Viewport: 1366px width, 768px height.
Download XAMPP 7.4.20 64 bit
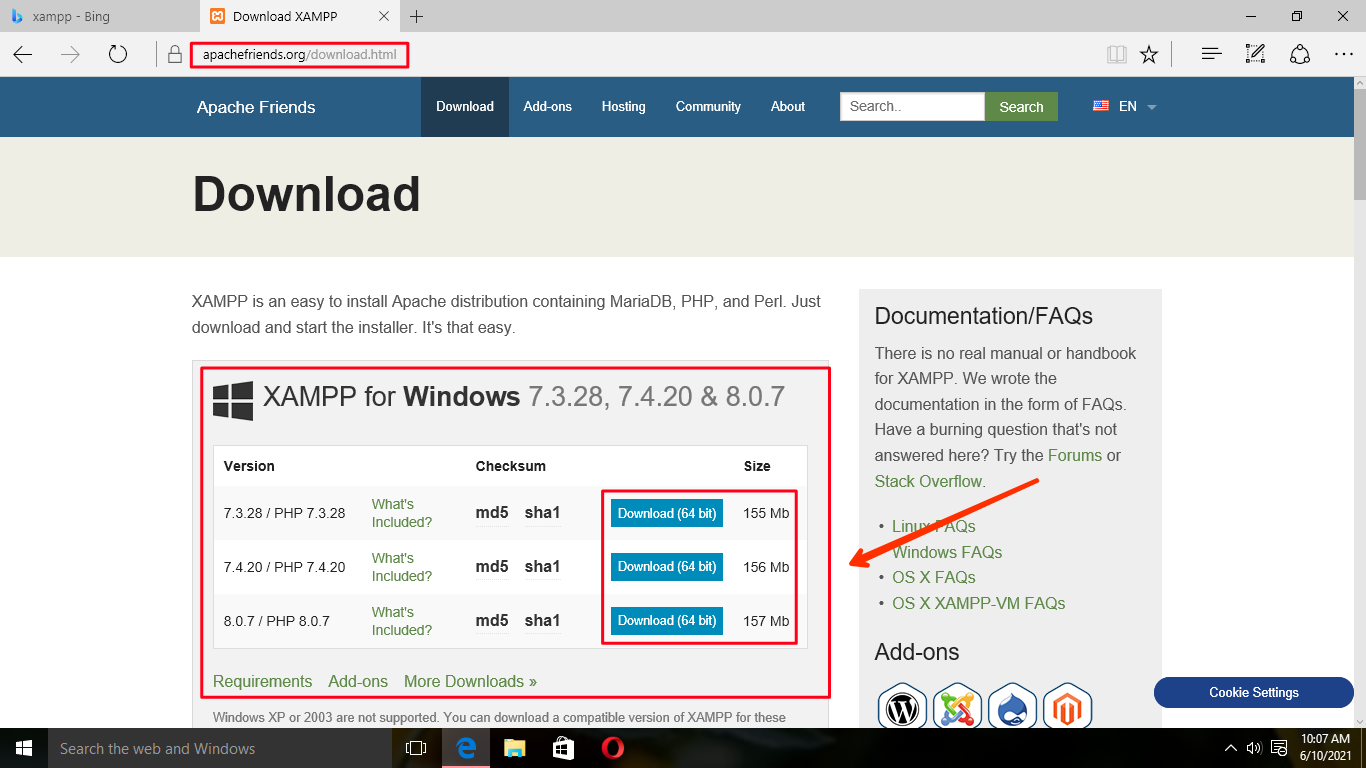click(667, 566)
